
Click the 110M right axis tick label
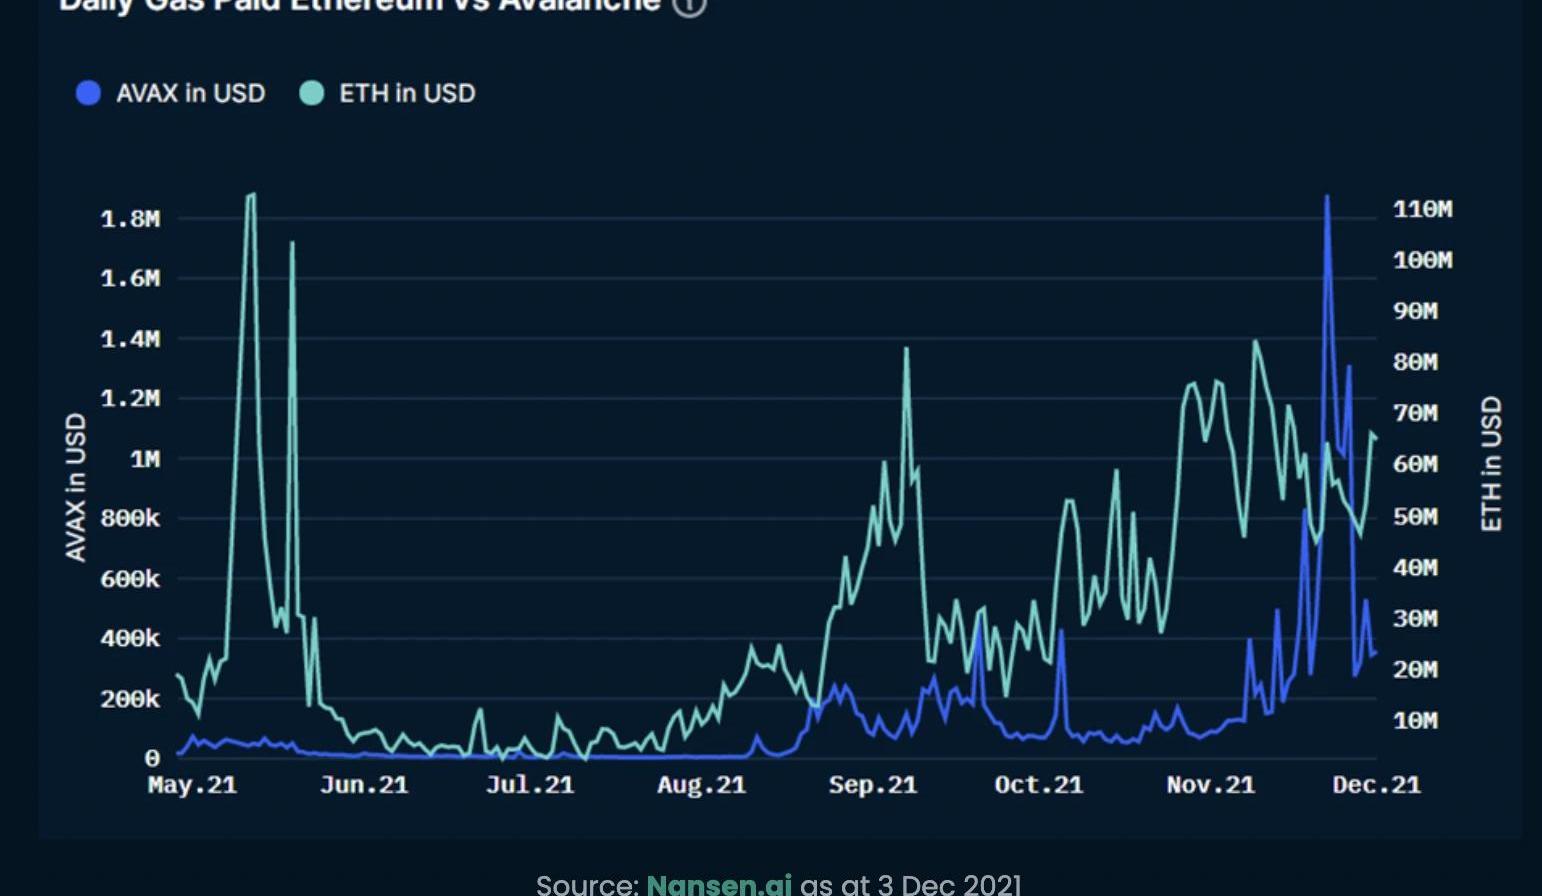point(1422,209)
